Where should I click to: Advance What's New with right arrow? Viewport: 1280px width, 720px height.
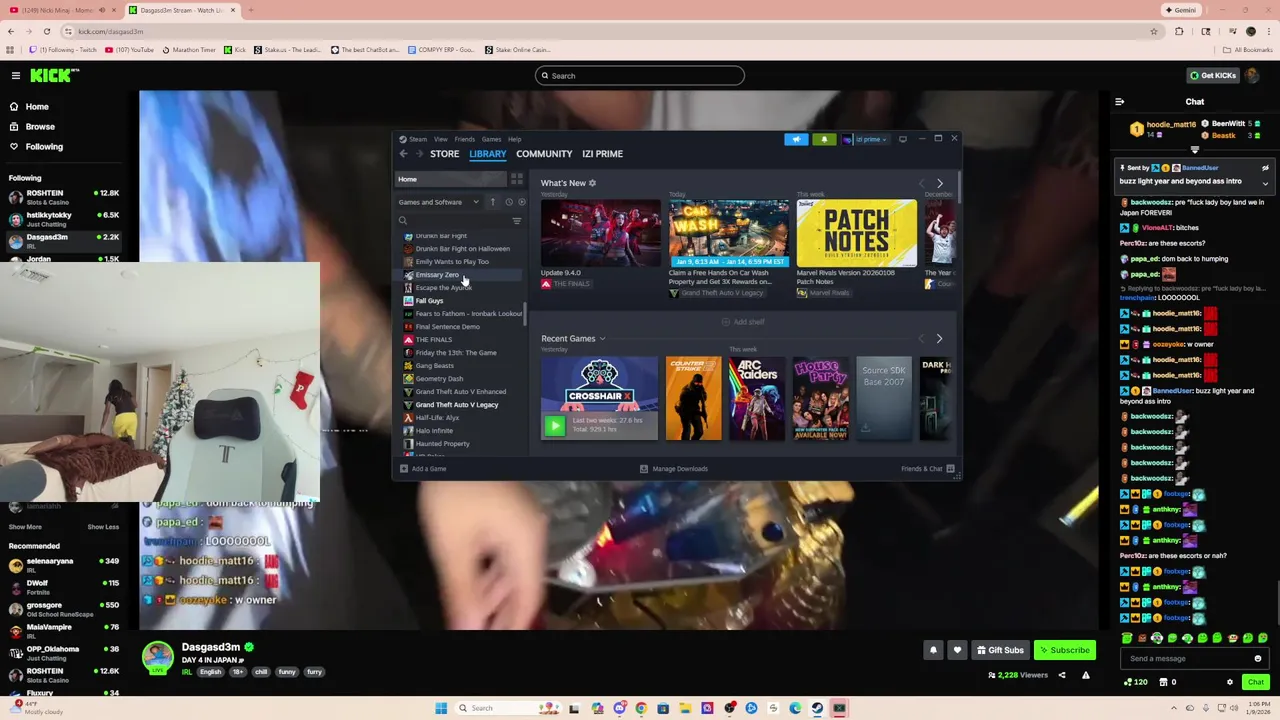coord(939,183)
